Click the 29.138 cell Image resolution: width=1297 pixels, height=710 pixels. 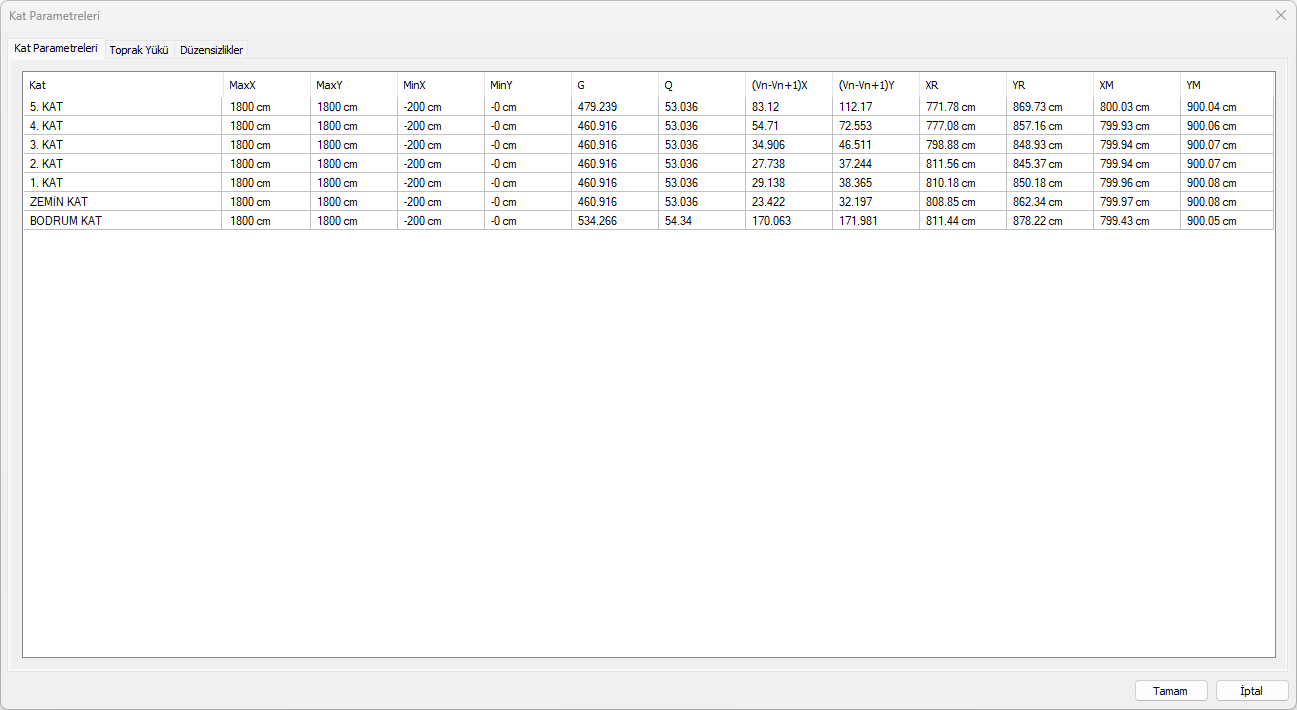(x=788, y=183)
